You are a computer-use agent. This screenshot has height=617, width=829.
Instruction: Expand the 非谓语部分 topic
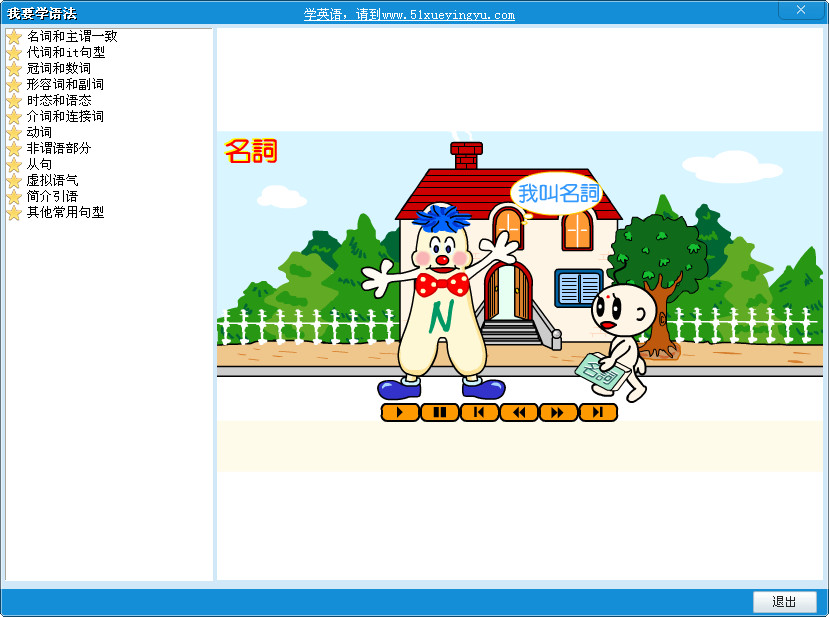click(x=56, y=149)
